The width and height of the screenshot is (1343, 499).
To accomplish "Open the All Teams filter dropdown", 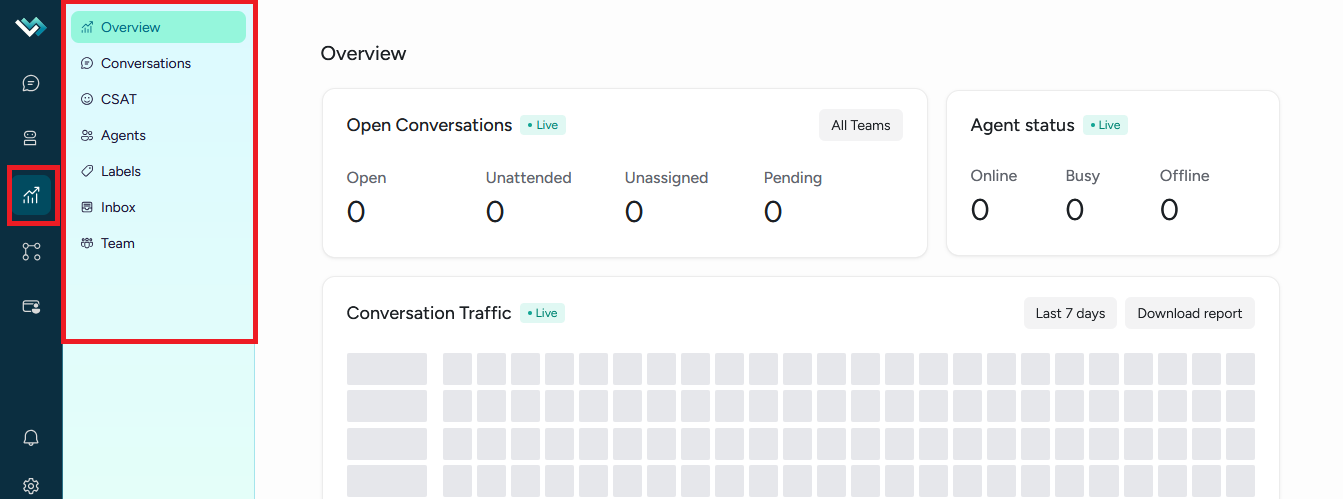I will 860,125.
